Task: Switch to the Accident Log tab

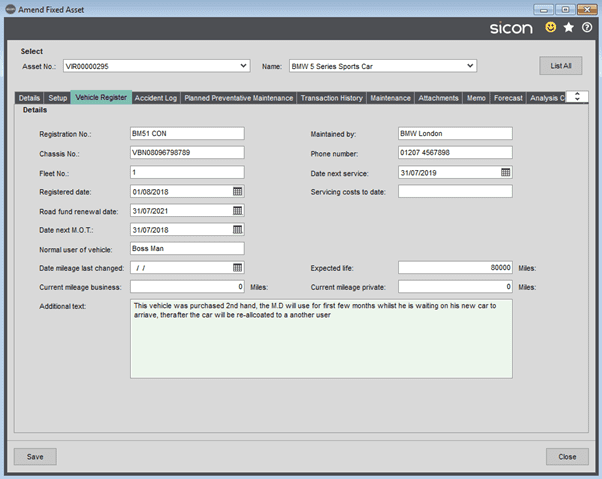Action: tap(155, 98)
